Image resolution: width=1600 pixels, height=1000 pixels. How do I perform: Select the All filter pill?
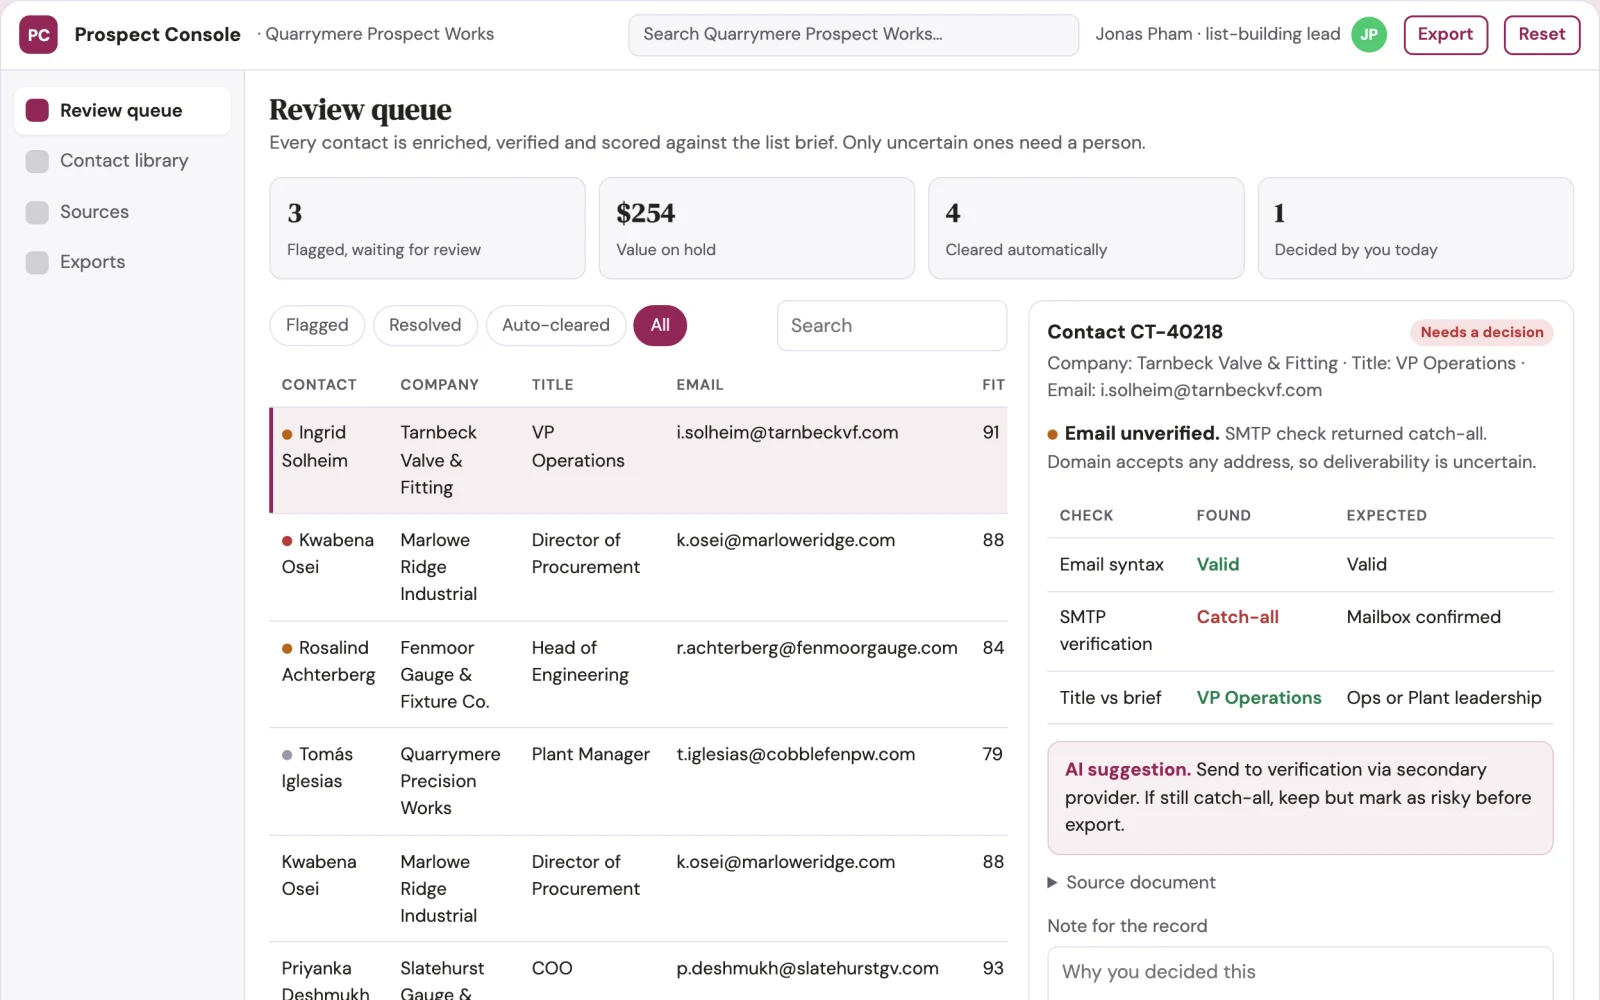tap(660, 325)
